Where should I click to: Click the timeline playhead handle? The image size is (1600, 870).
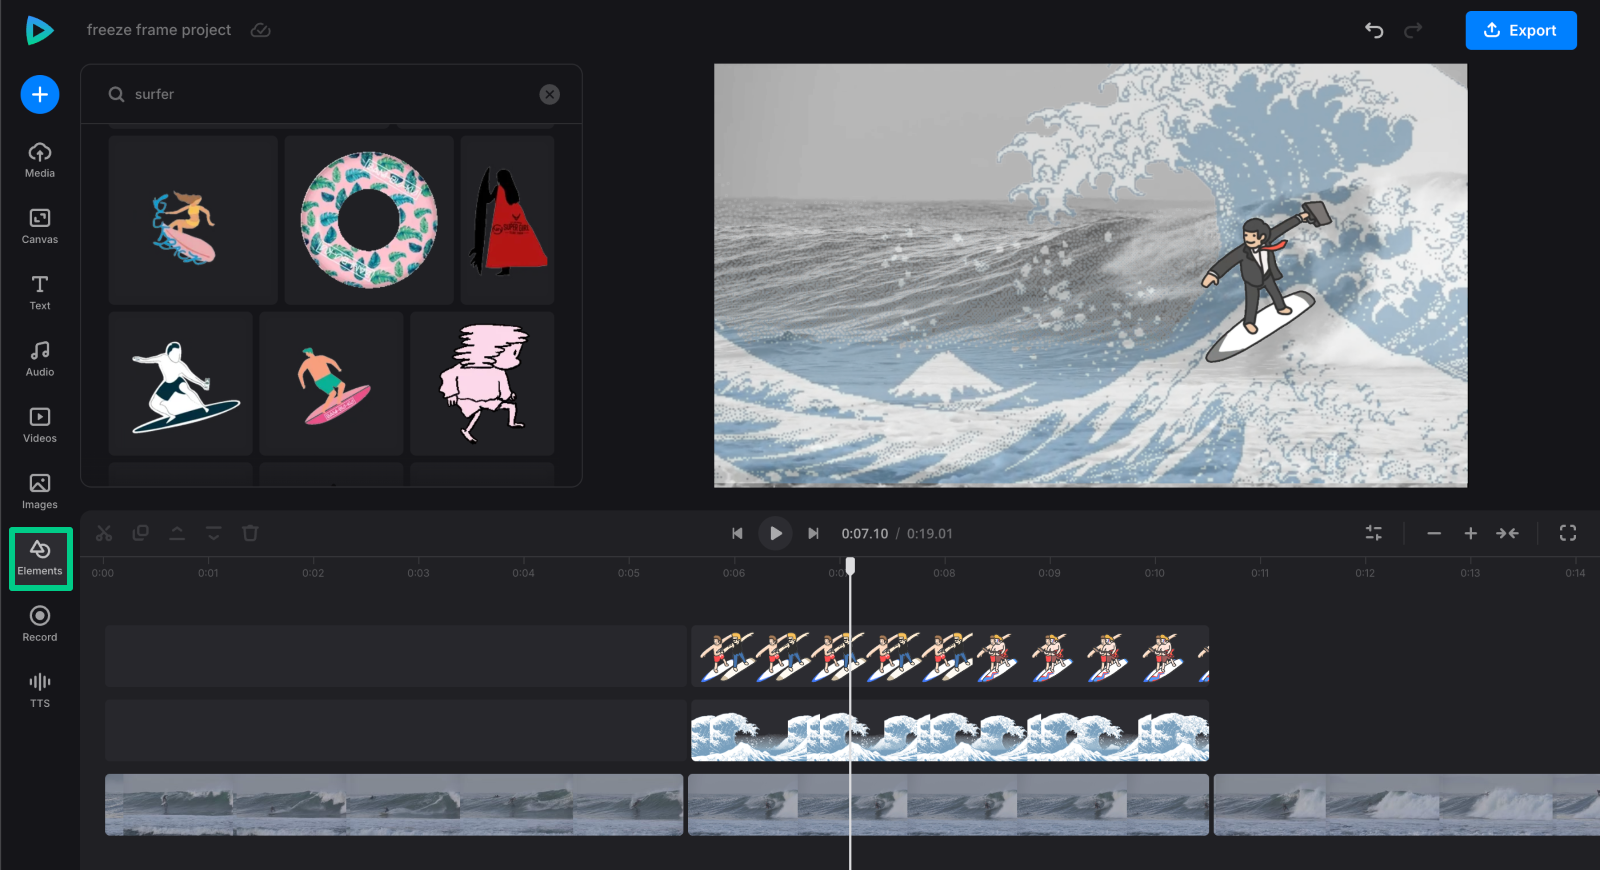pos(850,566)
